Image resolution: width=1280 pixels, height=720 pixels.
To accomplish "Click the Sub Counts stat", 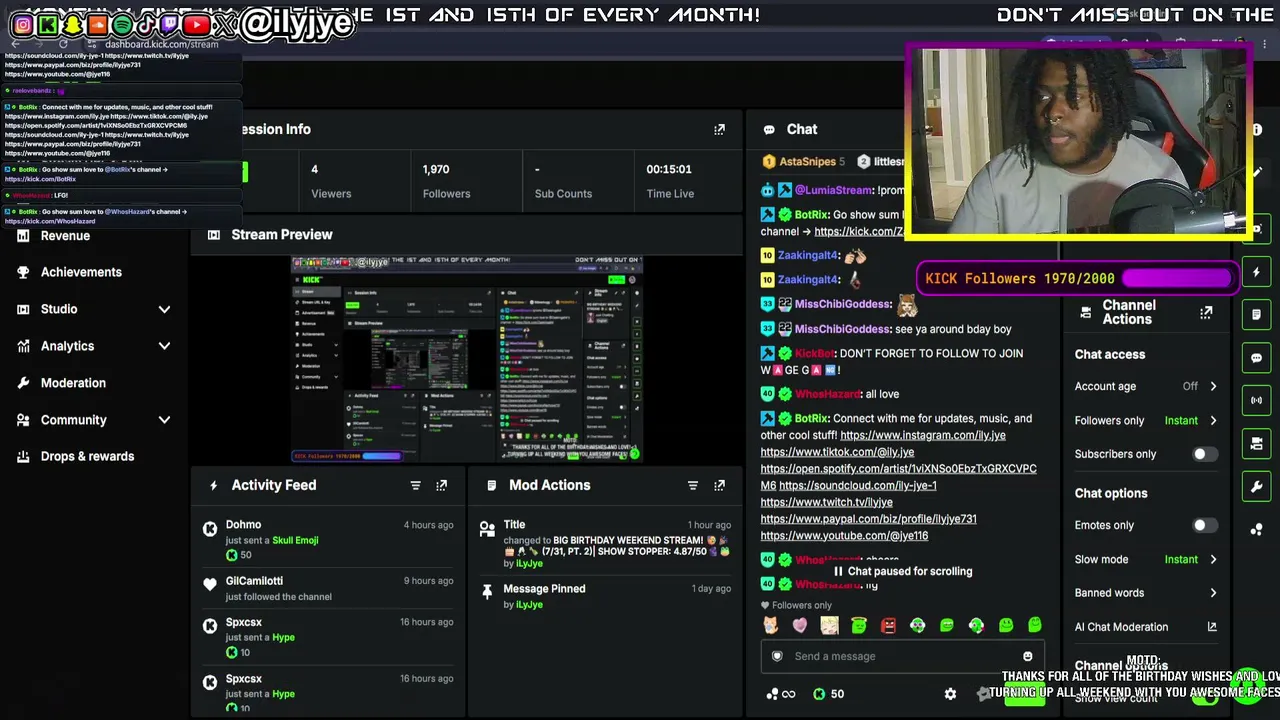I will (x=563, y=181).
